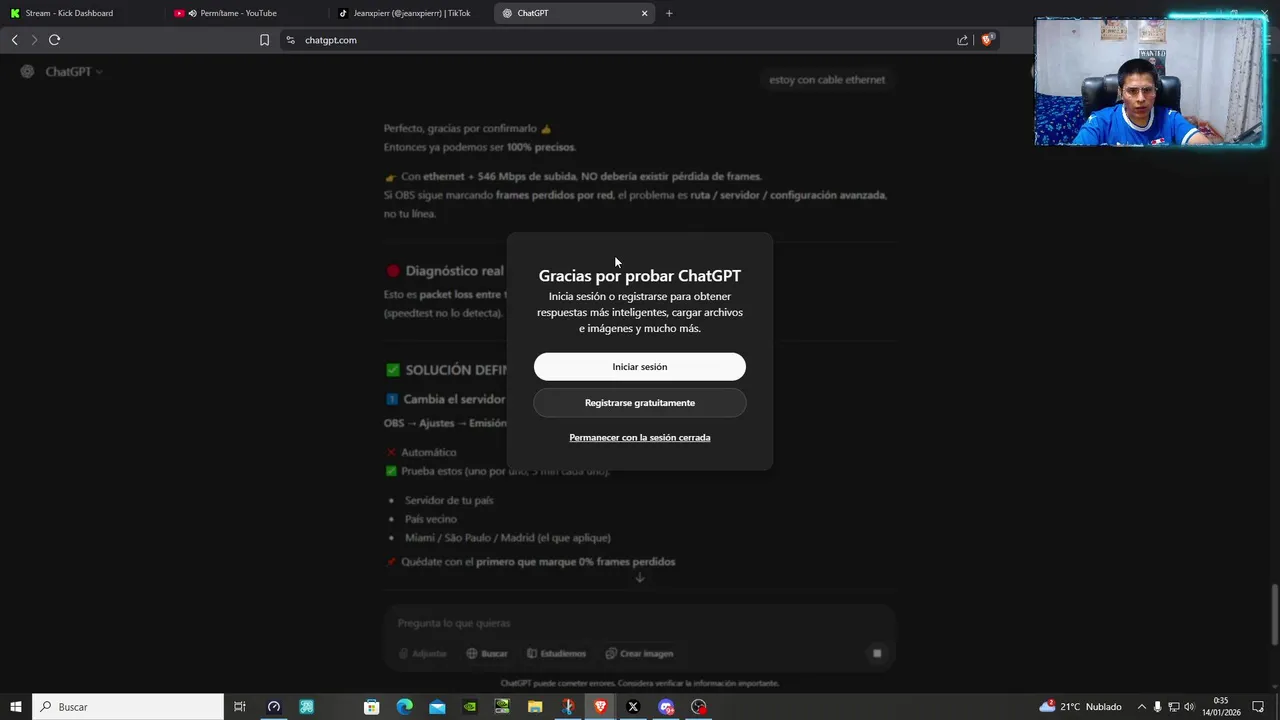1280x720 pixels.
Task: Expand the ChatGPT model dropdown
Action: (x=74, y=72)
